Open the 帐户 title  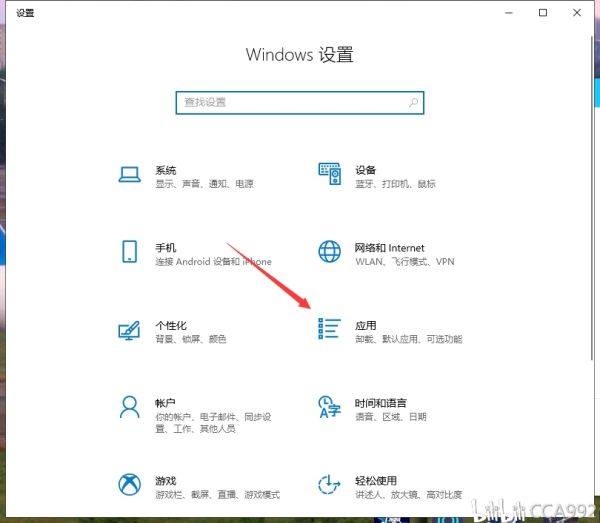(x=165, y=403)
